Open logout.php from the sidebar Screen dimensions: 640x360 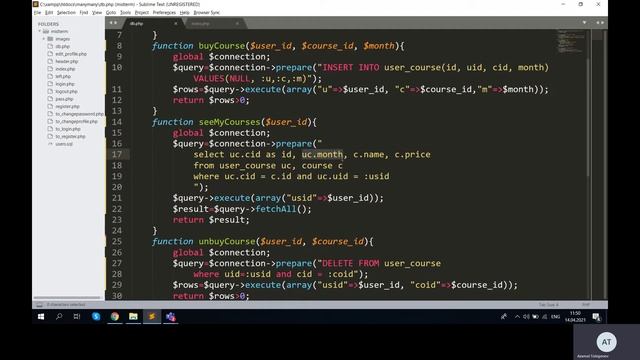(x=66, y=91)
